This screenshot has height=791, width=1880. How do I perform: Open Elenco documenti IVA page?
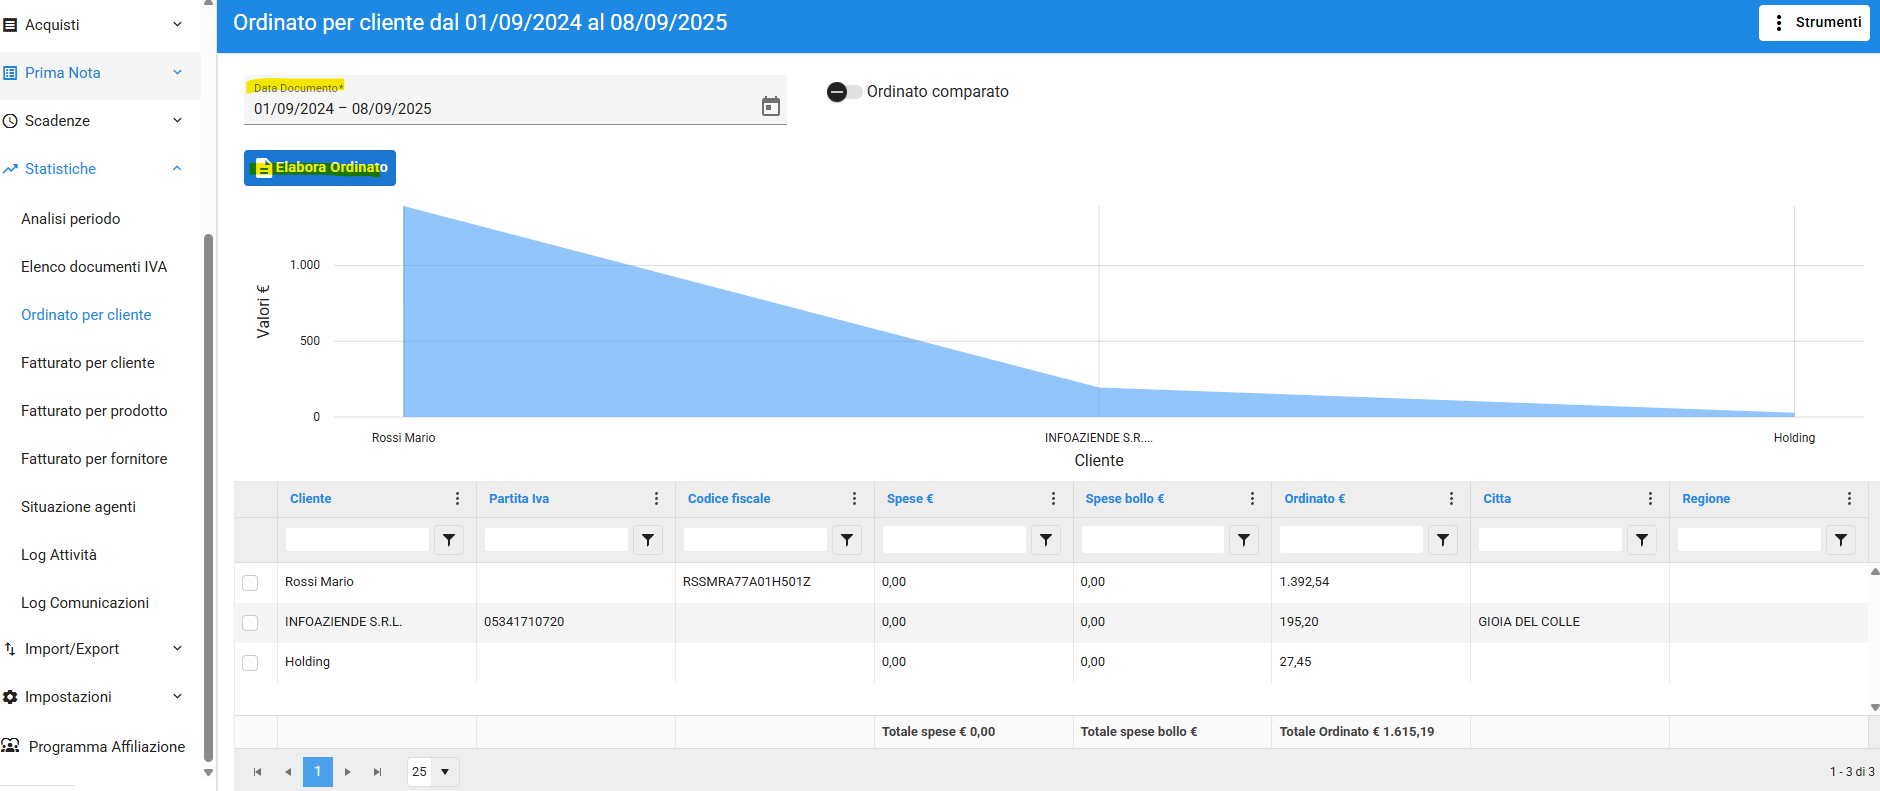[x=94, y=267]
